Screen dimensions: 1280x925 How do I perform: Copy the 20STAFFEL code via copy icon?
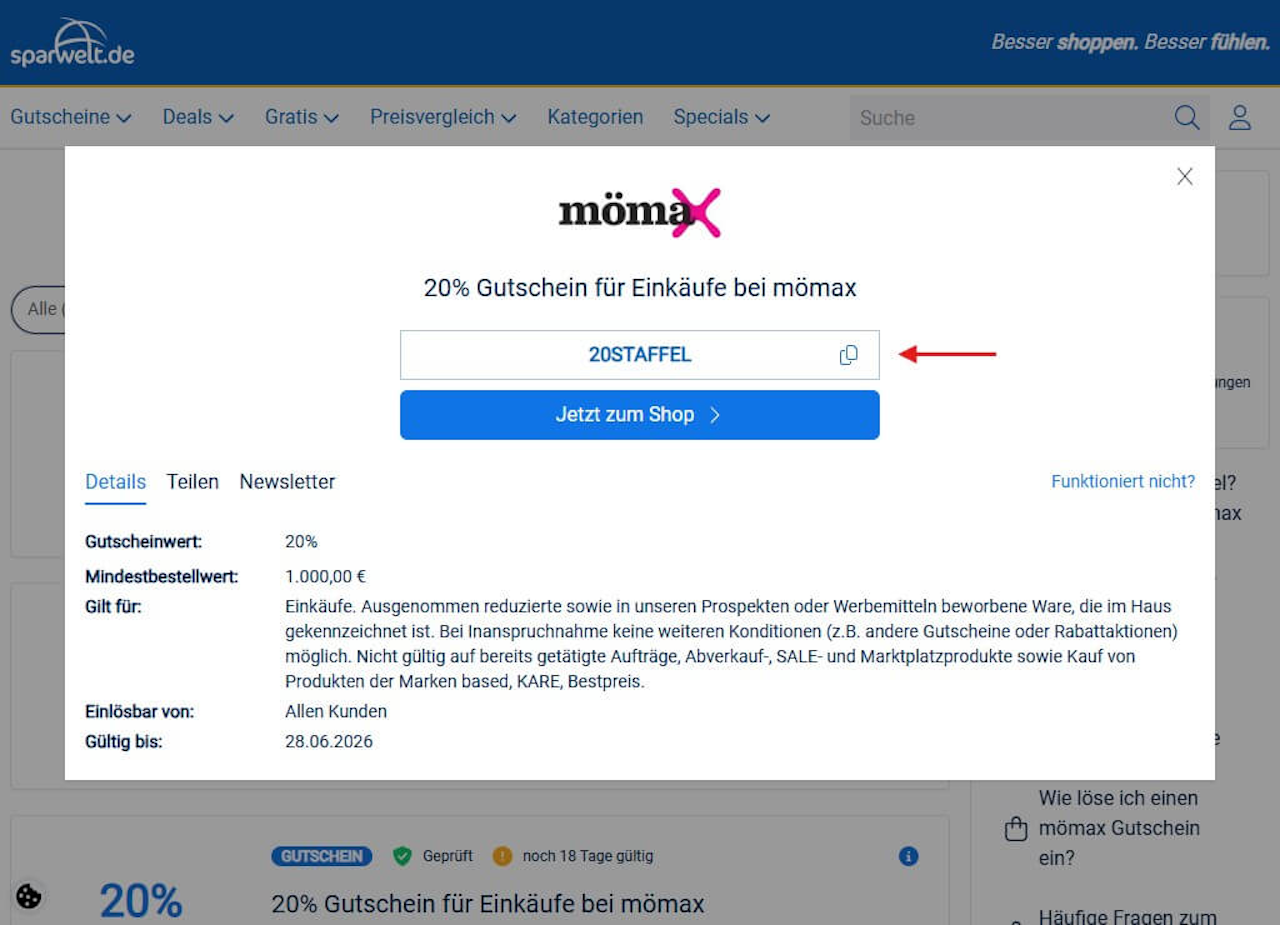pos(848,355)
